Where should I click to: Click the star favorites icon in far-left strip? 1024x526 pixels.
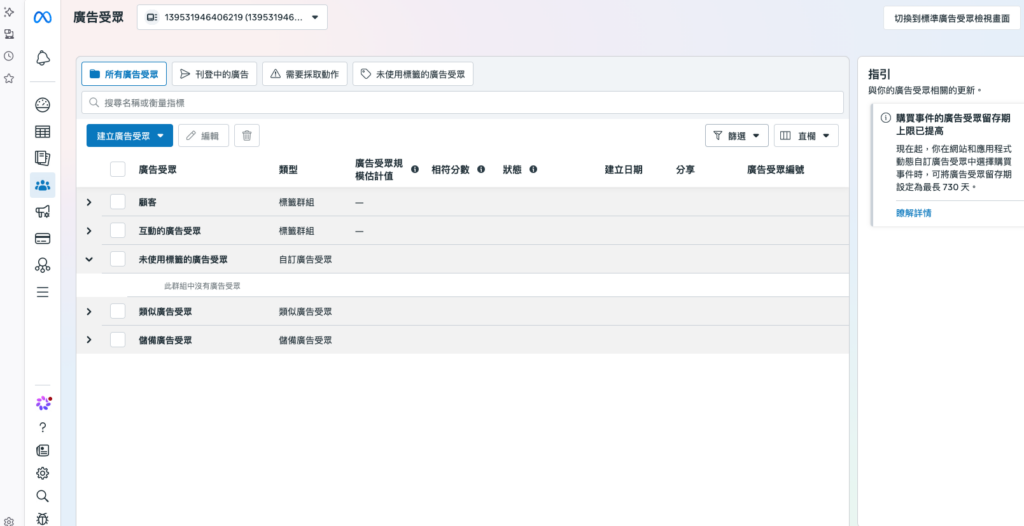[x=8, y=78]
